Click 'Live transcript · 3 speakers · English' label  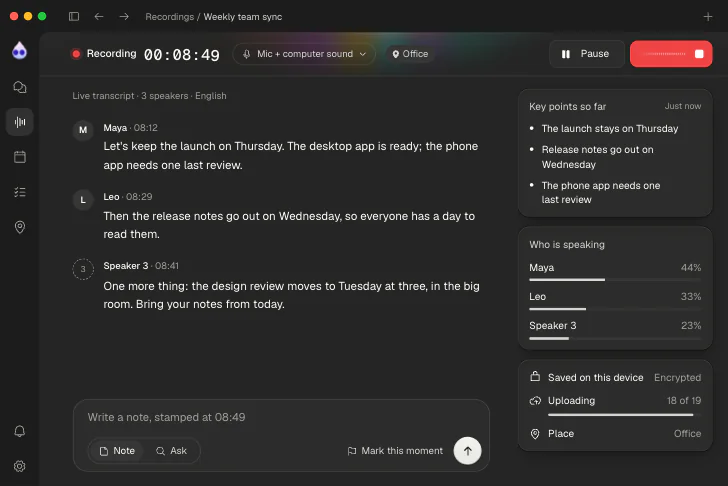150,96
